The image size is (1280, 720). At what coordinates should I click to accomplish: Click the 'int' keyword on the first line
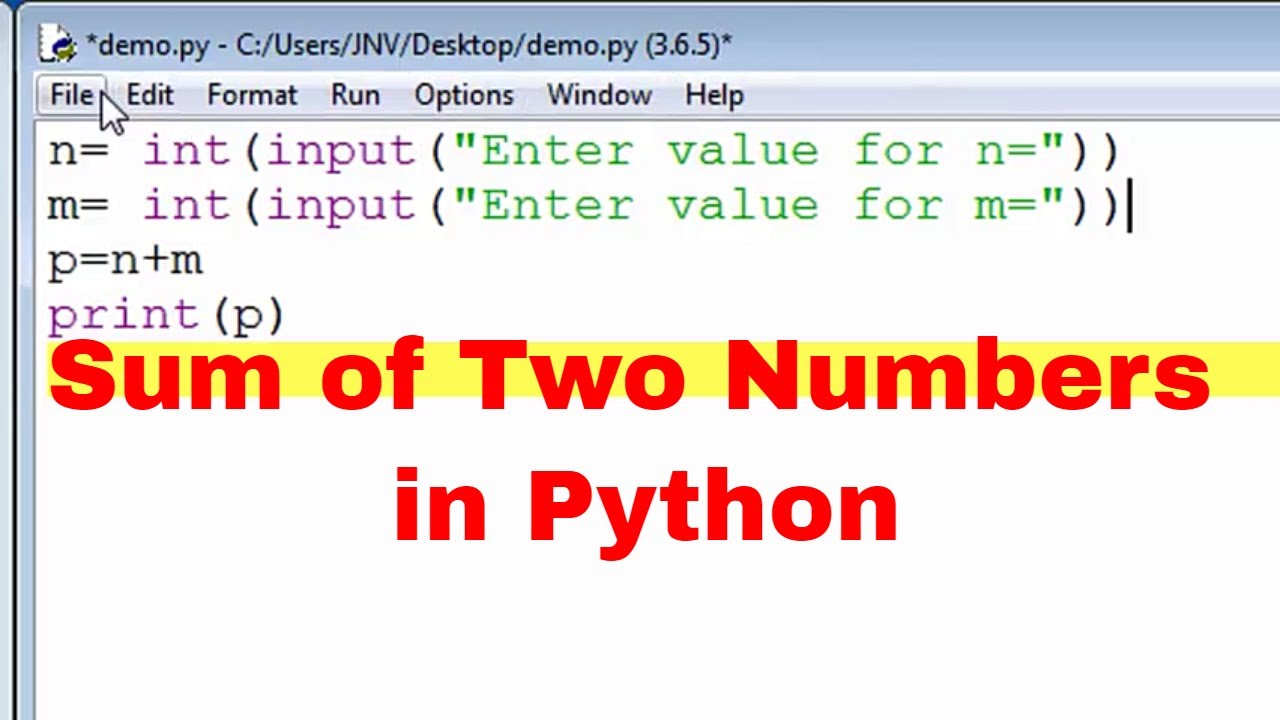(186, 151)
